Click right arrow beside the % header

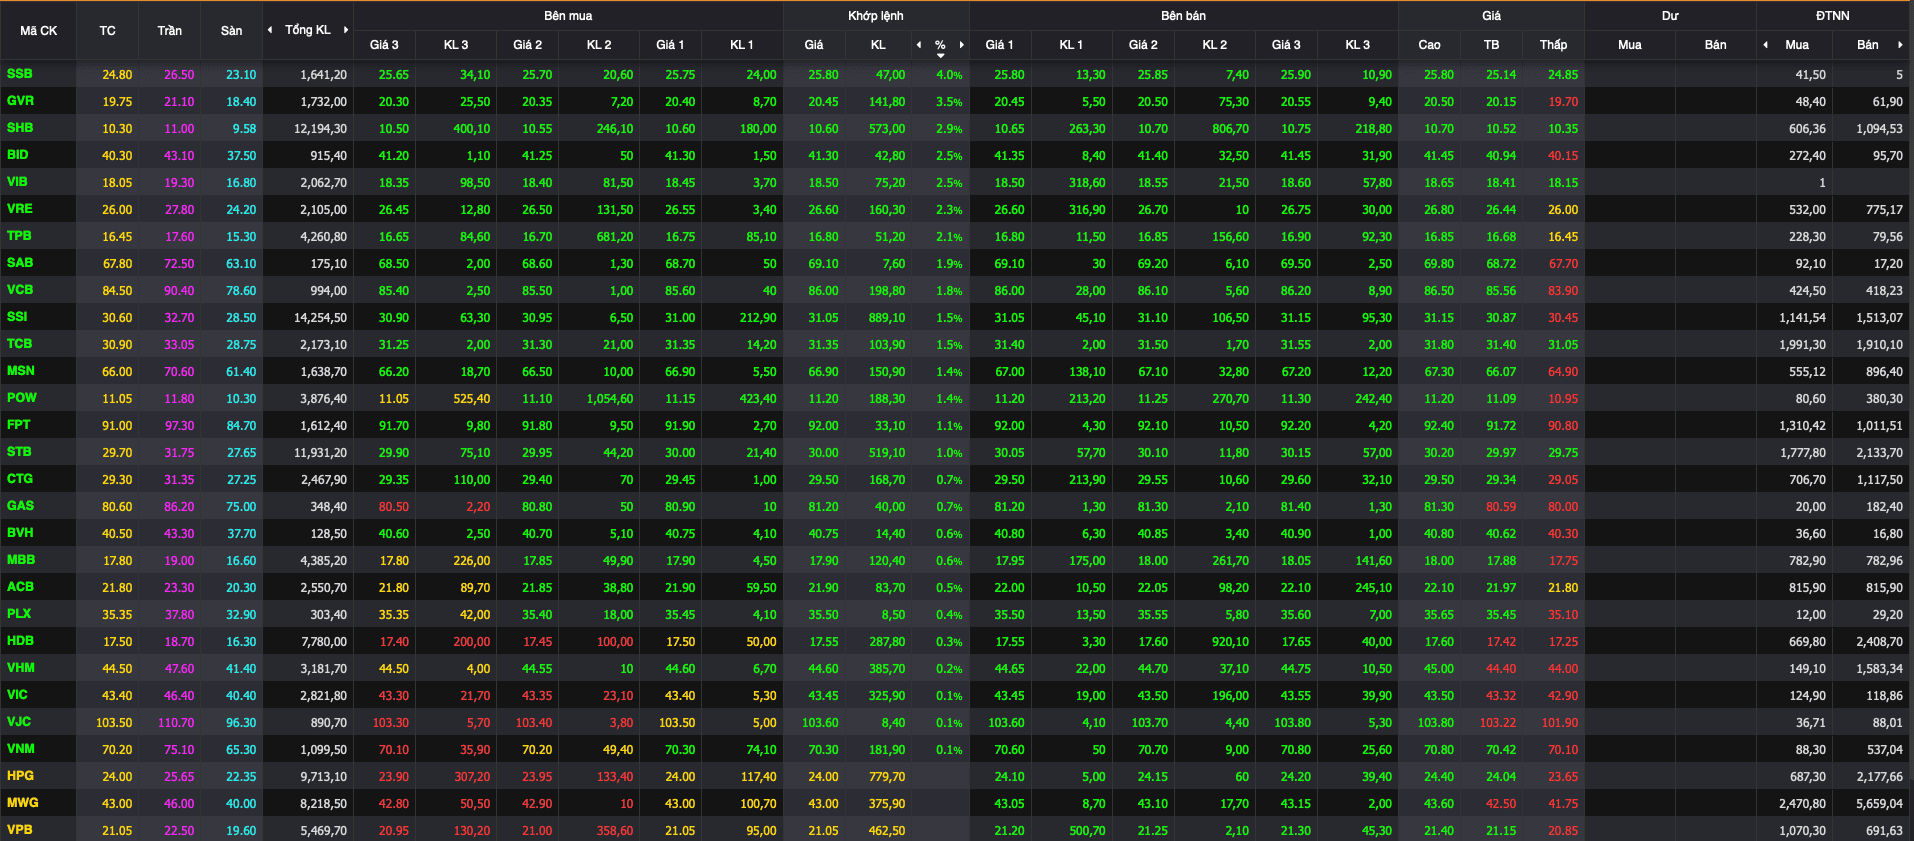(962, 45)
